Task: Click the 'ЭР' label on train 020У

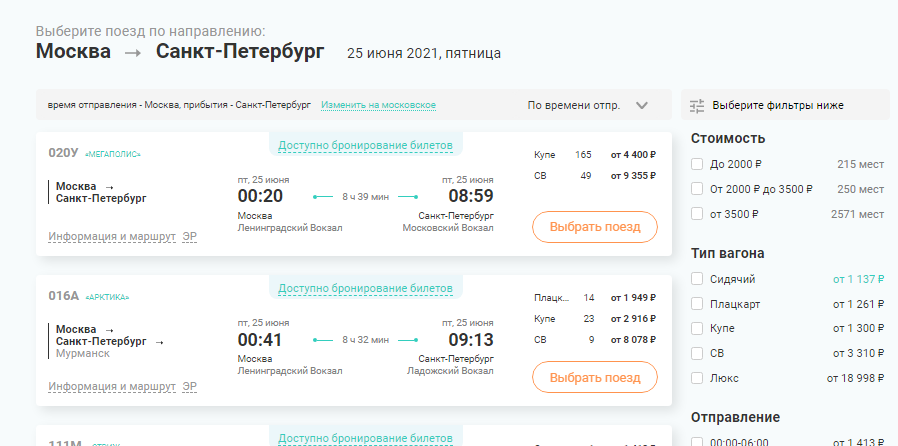Action: point(190,237)
